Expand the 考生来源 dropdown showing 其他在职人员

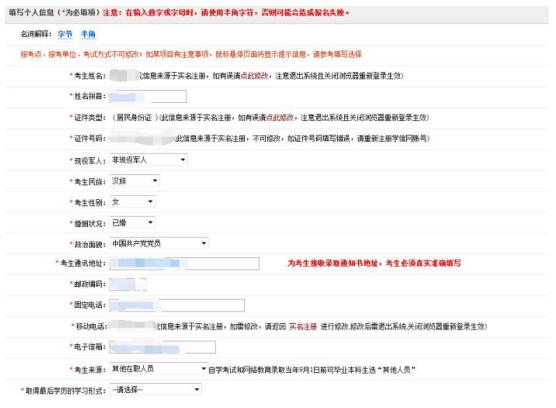click(159, 369)
